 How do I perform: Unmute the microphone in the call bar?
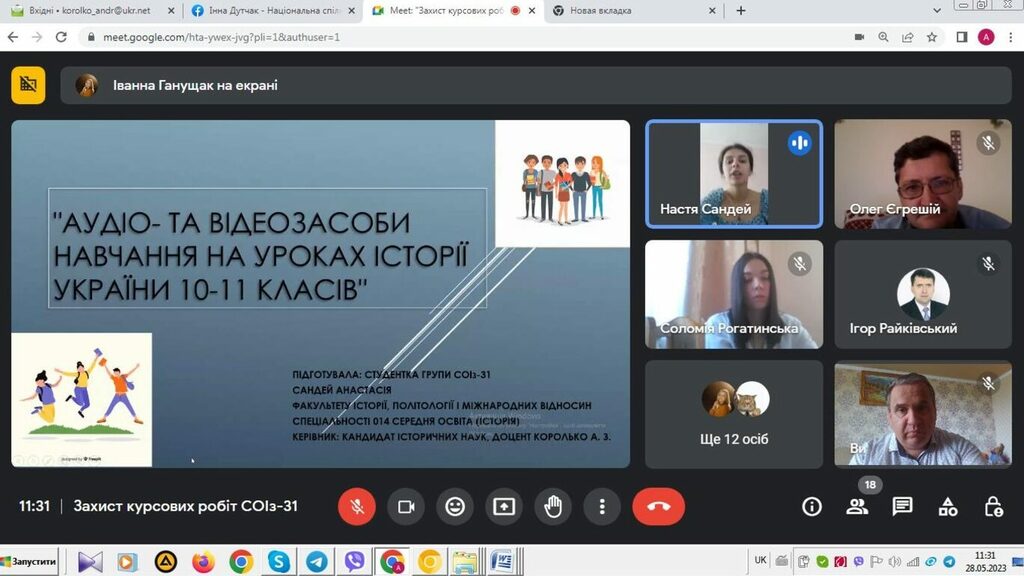[x=356, y=507]
